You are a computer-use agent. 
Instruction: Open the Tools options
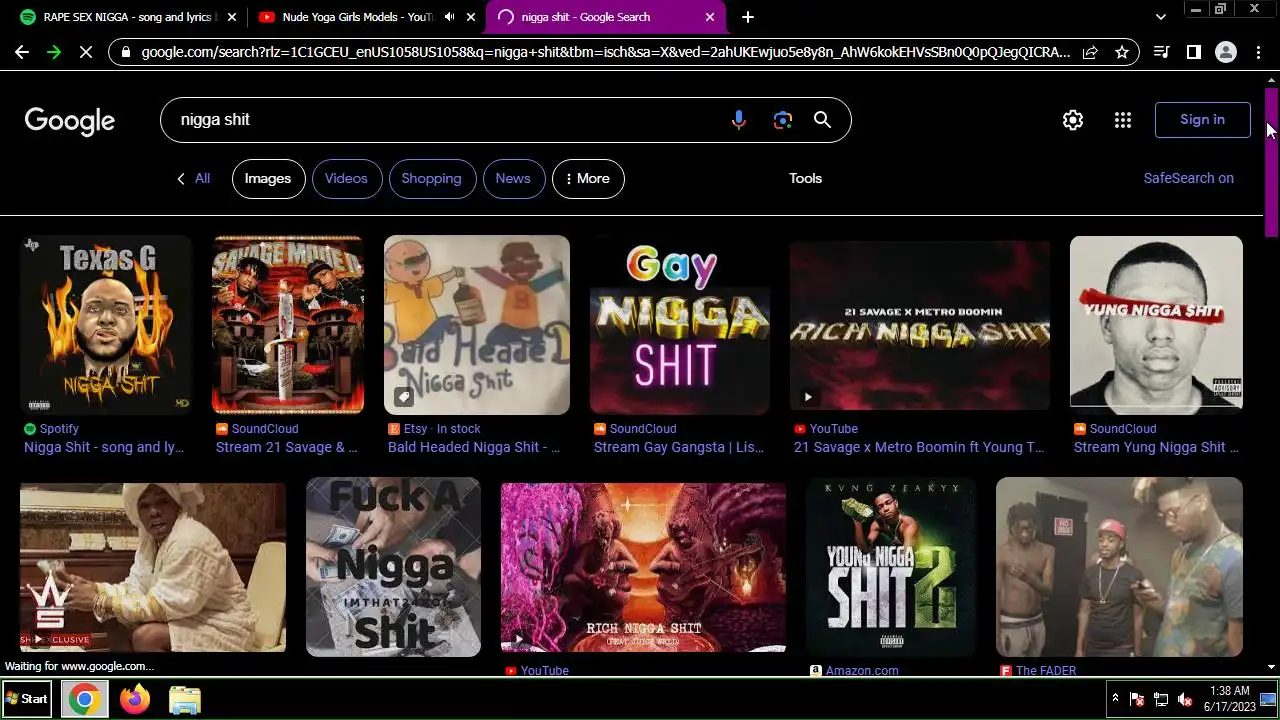(805, 178)
